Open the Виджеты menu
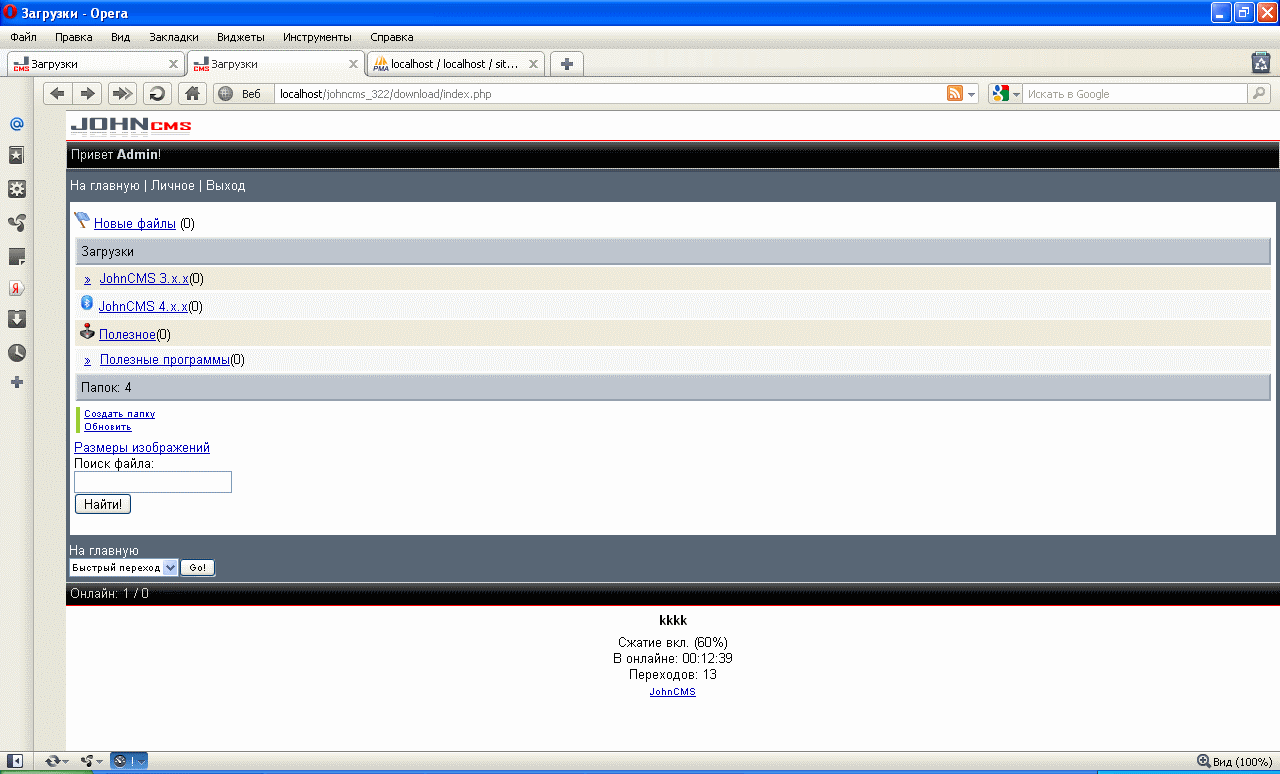Screen dimensions: 1280x774 pyautogui.click(x=241, y=37)
